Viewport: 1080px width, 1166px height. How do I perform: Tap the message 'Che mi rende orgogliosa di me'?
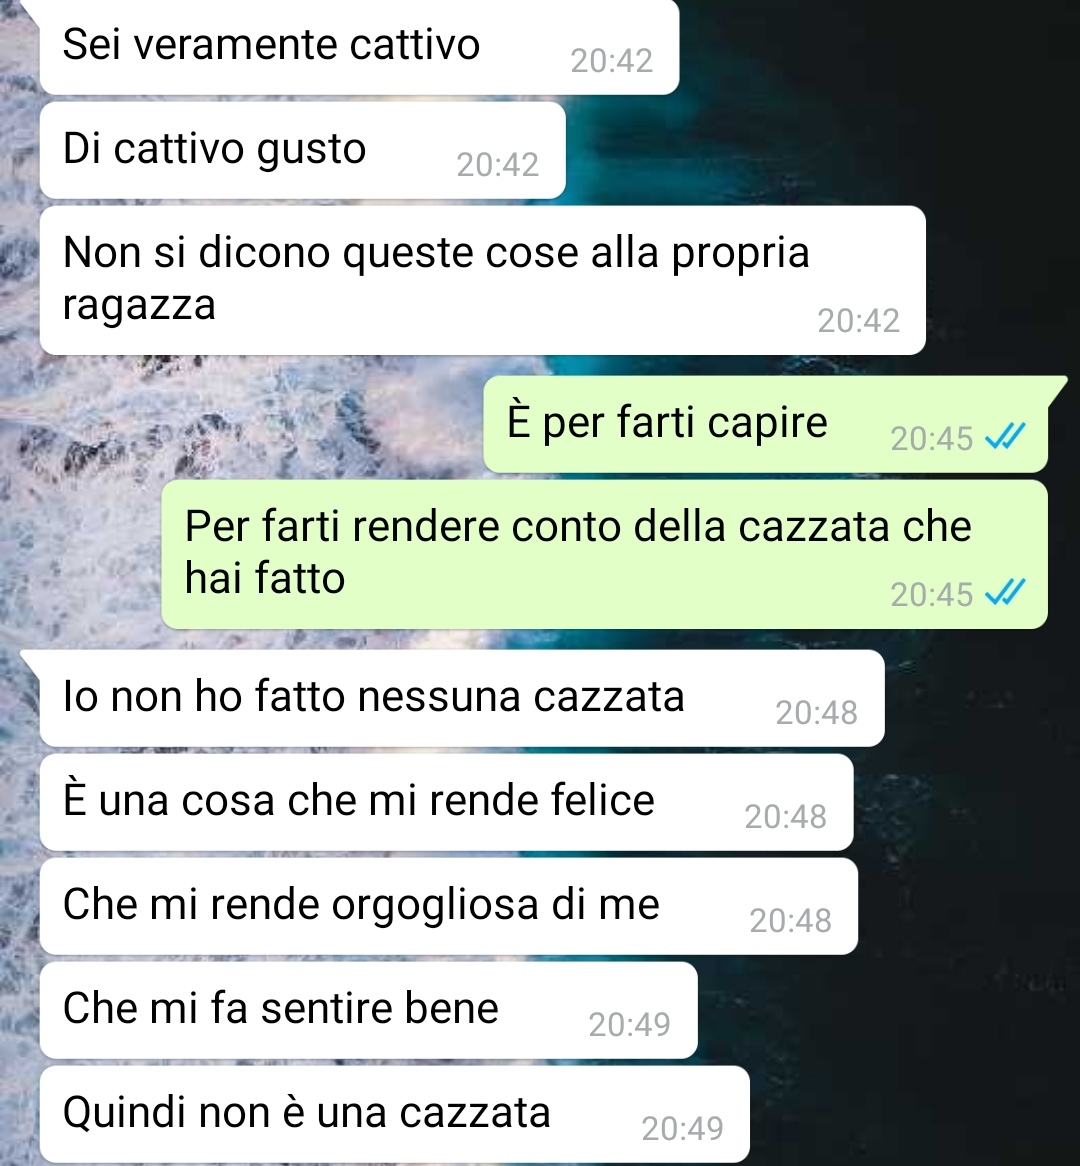[449, 906]
